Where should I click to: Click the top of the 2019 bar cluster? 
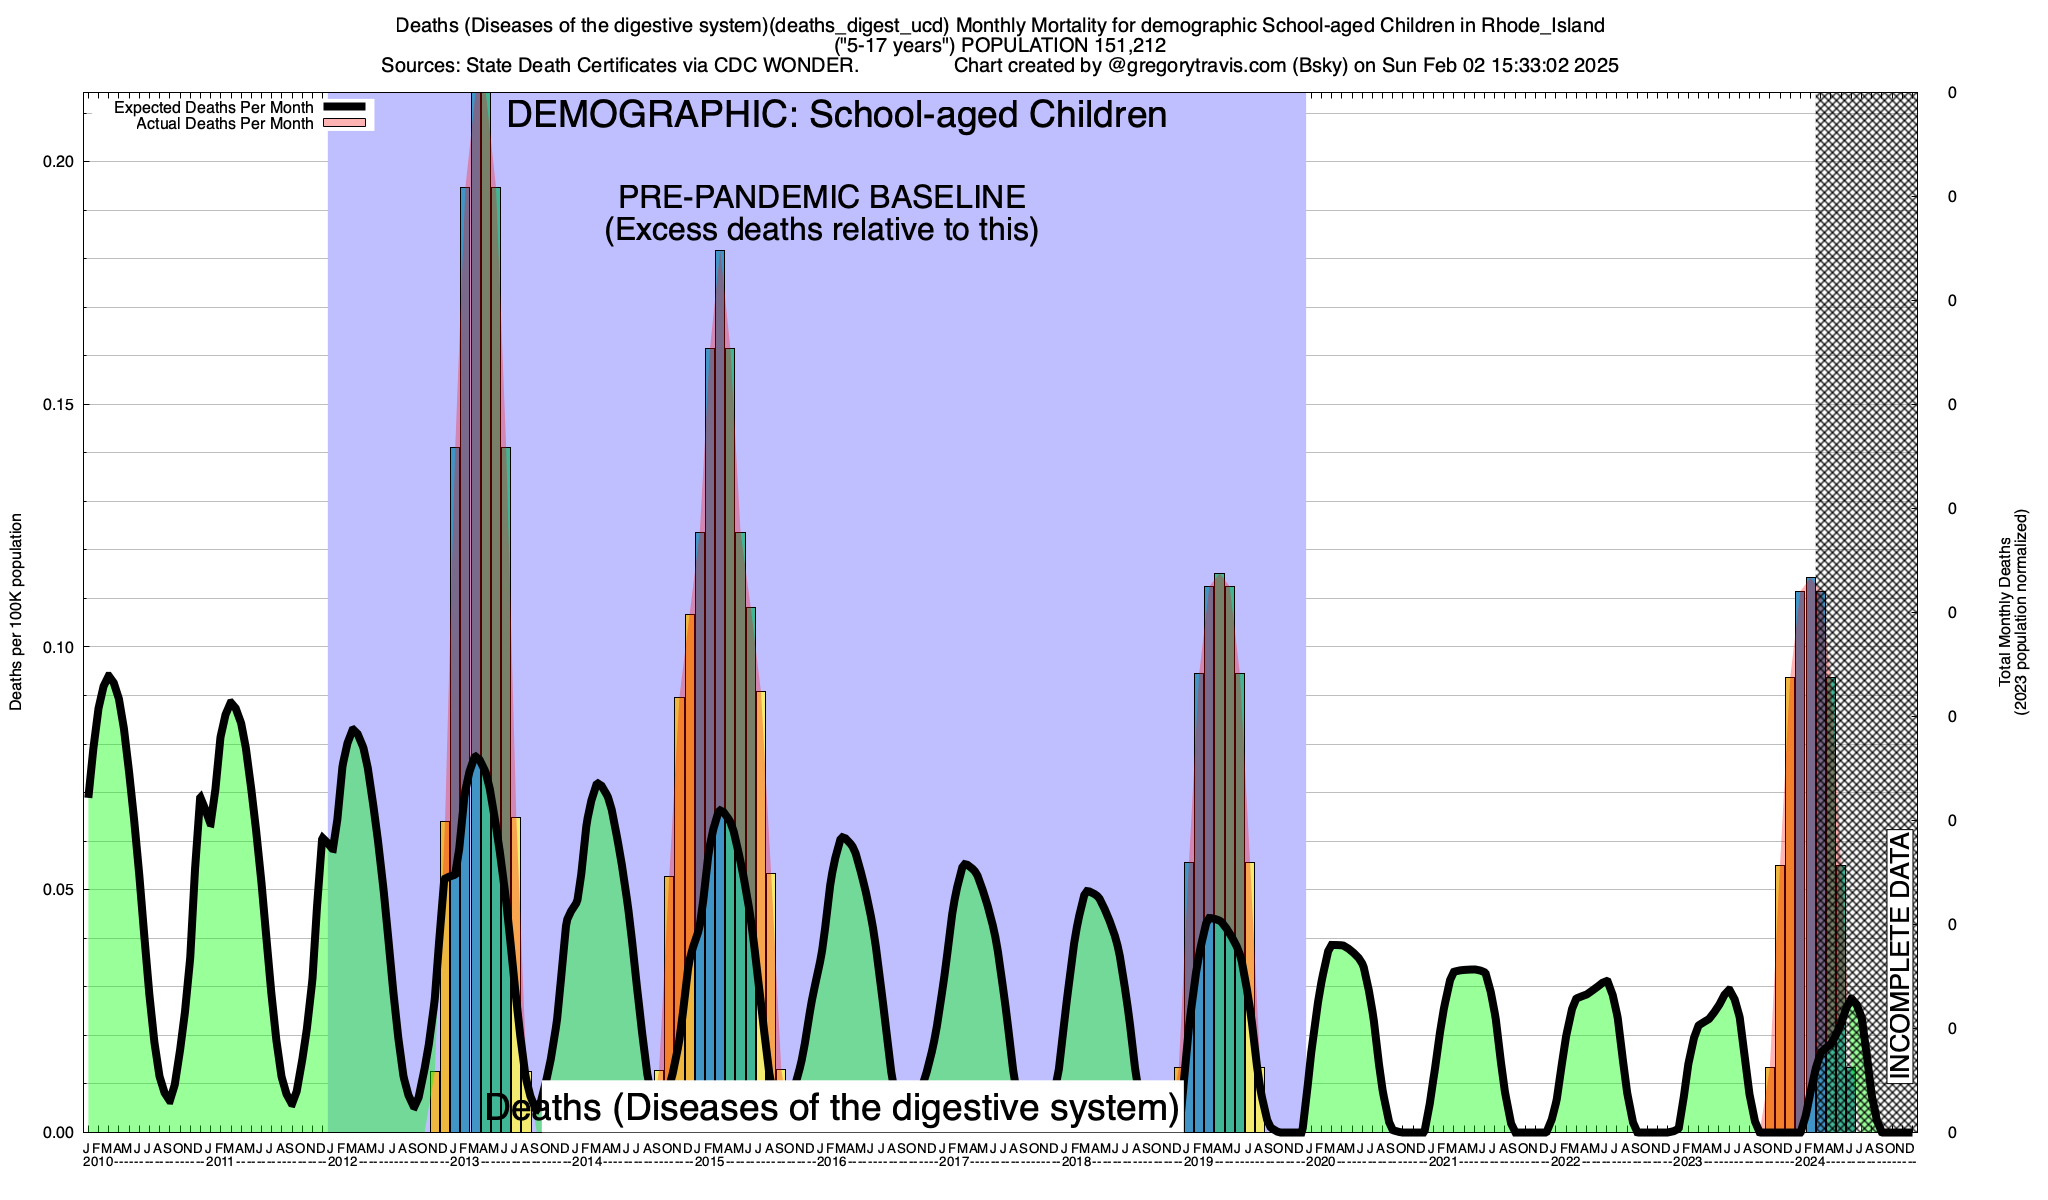pyautogui.click(x=1219, y=580)
